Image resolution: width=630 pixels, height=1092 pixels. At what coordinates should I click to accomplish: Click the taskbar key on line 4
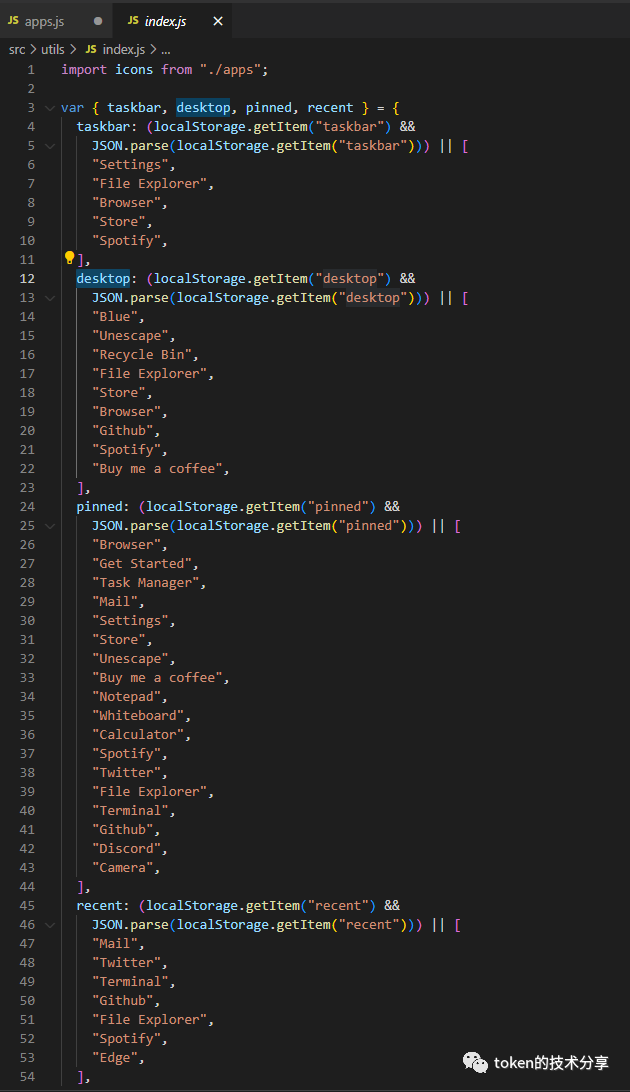click(x=103, y=127)
